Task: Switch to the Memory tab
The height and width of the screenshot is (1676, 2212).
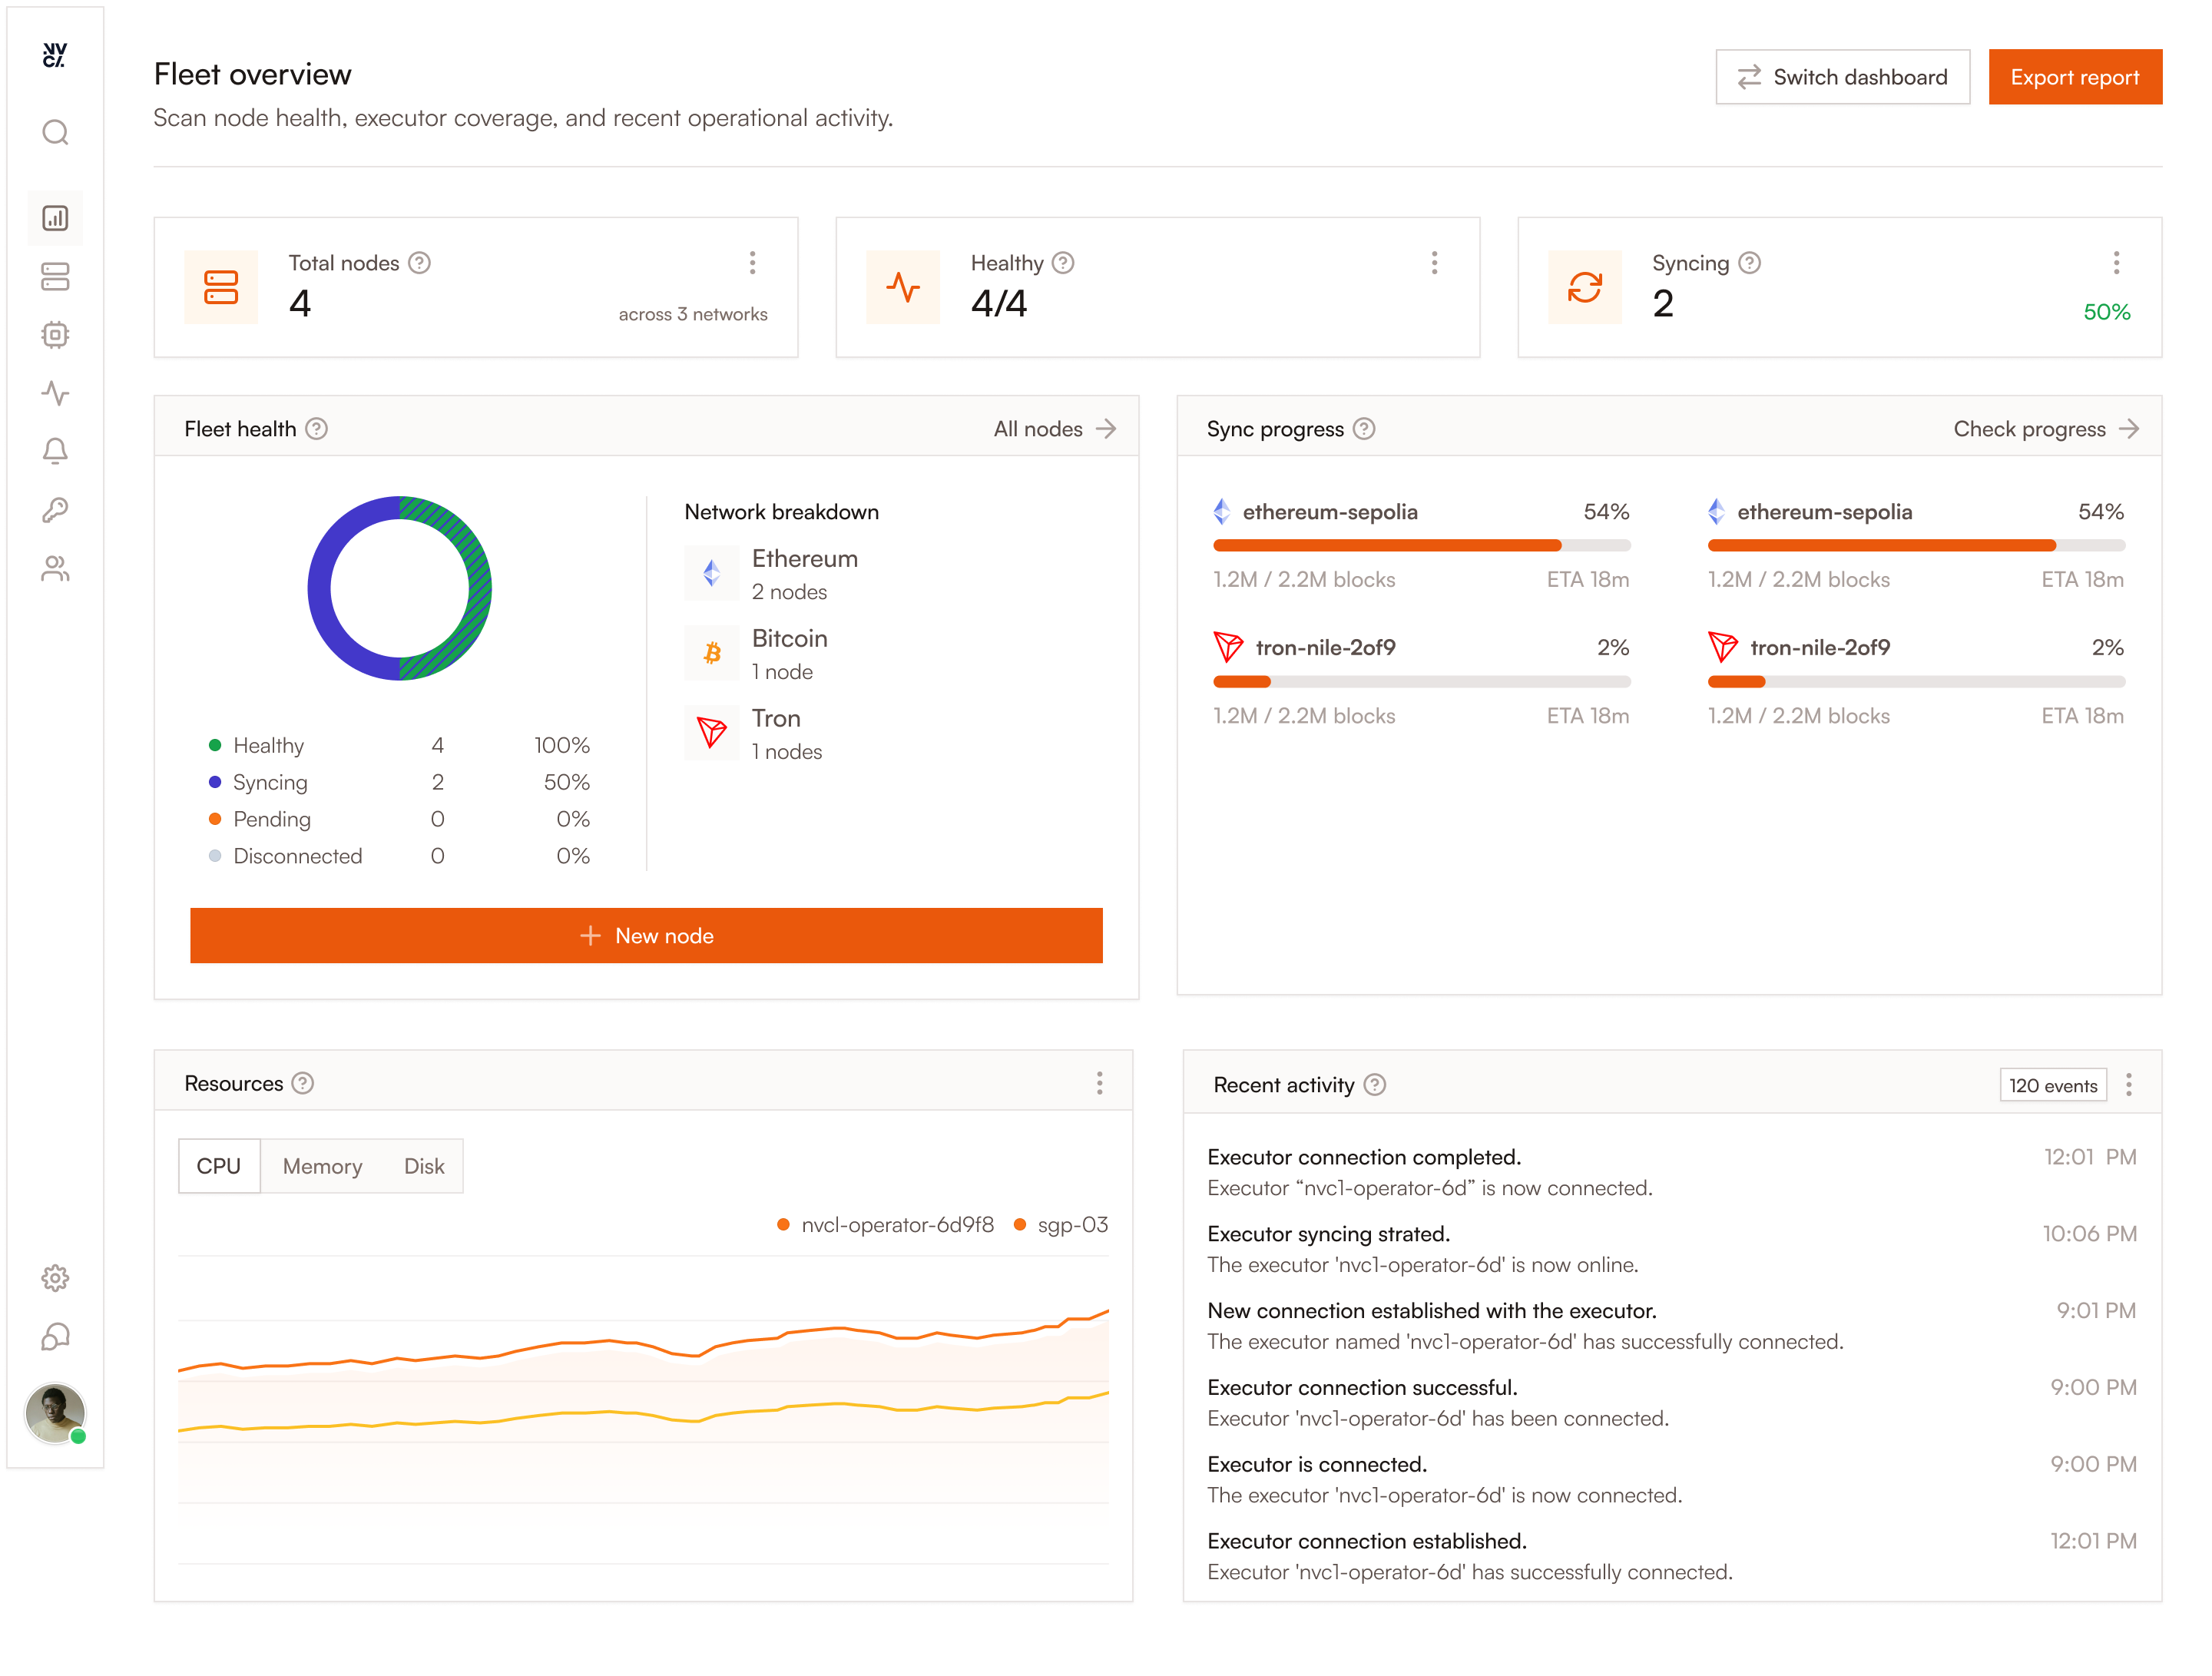Action: (x=322, y=1166)
